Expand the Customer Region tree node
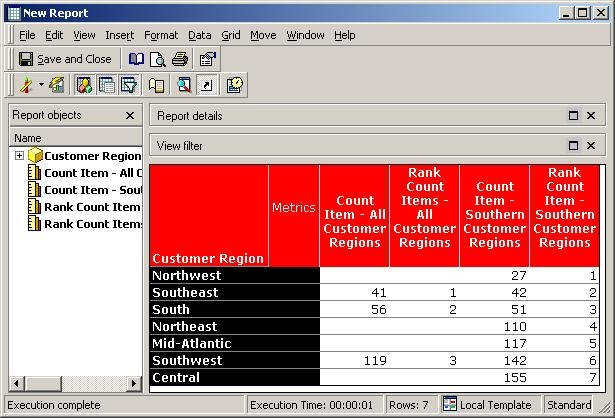 click(x=19, y=156)
